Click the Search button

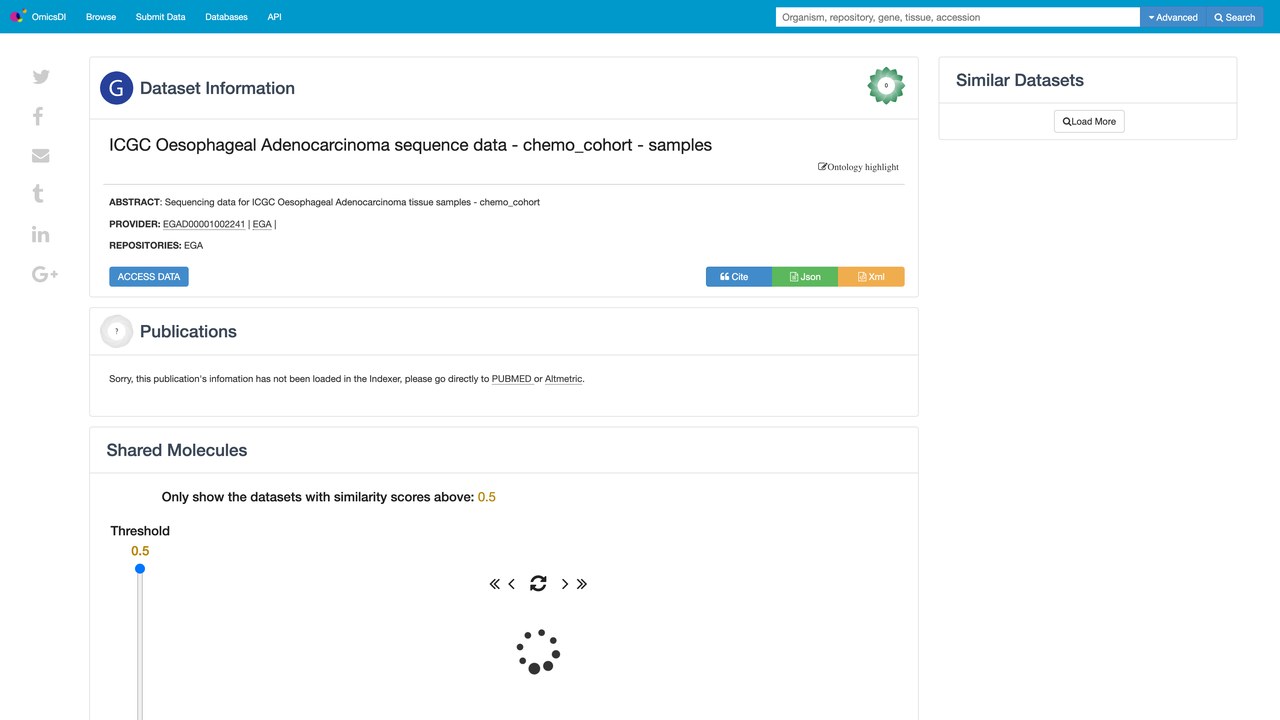tap(1235, 17)
